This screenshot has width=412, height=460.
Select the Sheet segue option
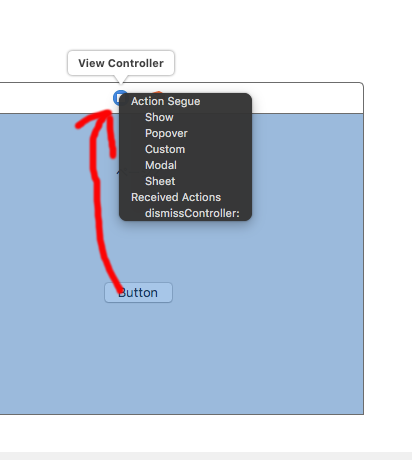(x=160, y=181)
